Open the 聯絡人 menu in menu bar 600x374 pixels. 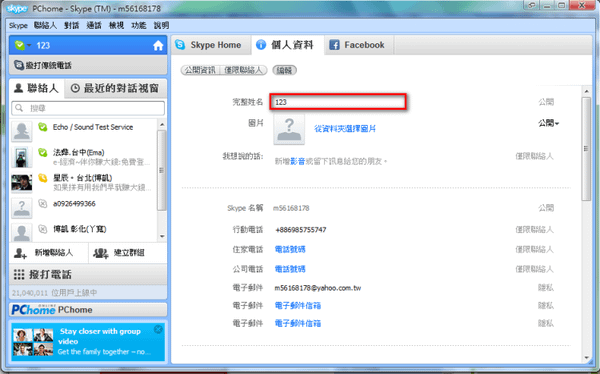pos(45,25)
